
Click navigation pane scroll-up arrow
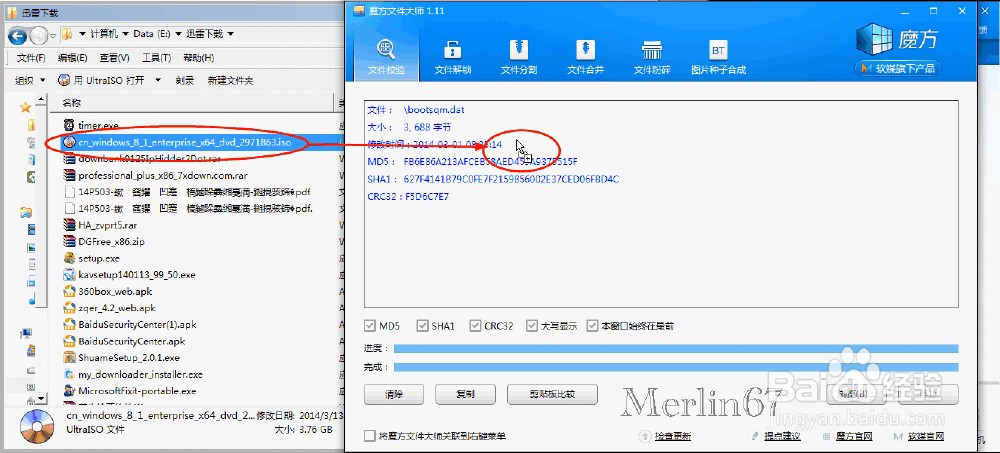click(x=42, y=100)
